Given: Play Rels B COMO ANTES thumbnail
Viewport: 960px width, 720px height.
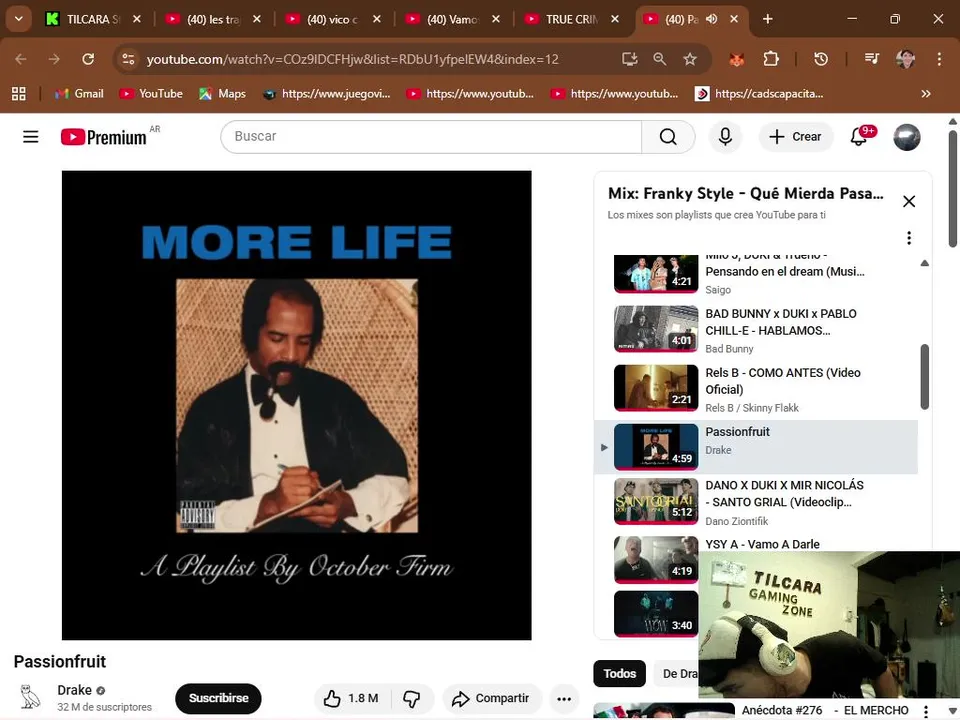Looking at the screenshot, I should (x=656, y=388).
